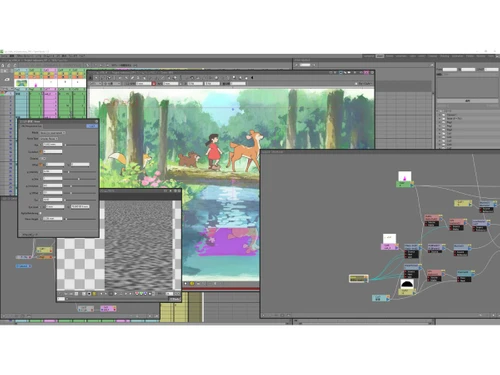Toggle the green channel icon in noise preview
This screenshot has width=500, height=375.
click(x=141, y=294)
